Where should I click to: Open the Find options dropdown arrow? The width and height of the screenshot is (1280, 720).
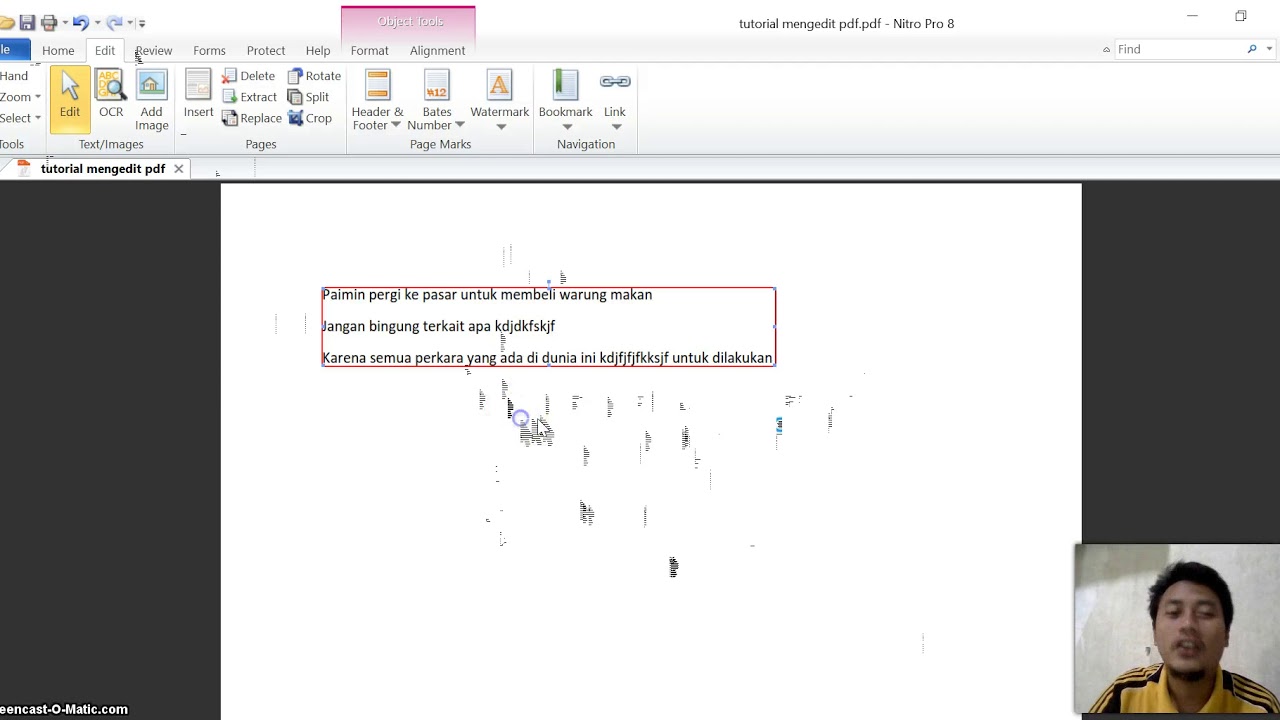[1270, 49]
